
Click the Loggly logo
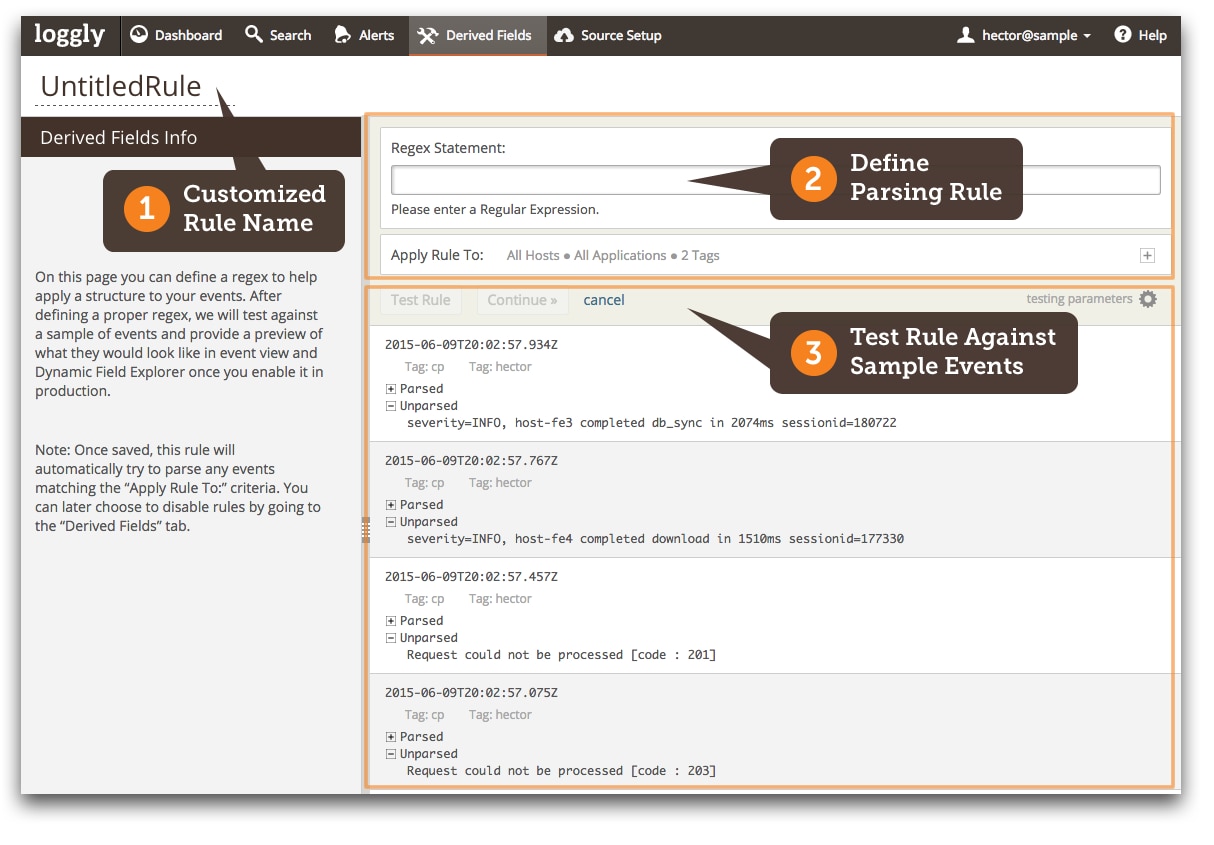[x=69, y=34]
